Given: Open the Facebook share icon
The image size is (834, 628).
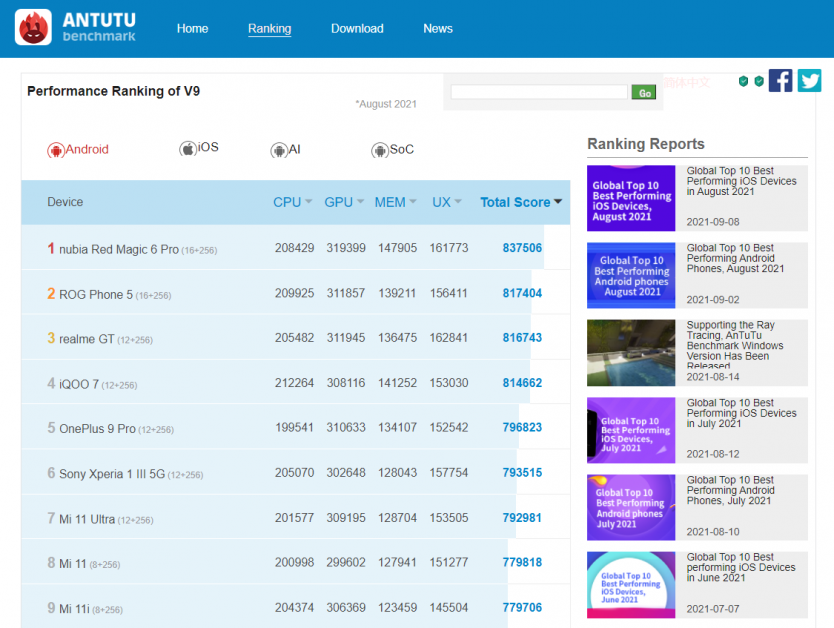Looking at the screenshot, I should point(781,81).
